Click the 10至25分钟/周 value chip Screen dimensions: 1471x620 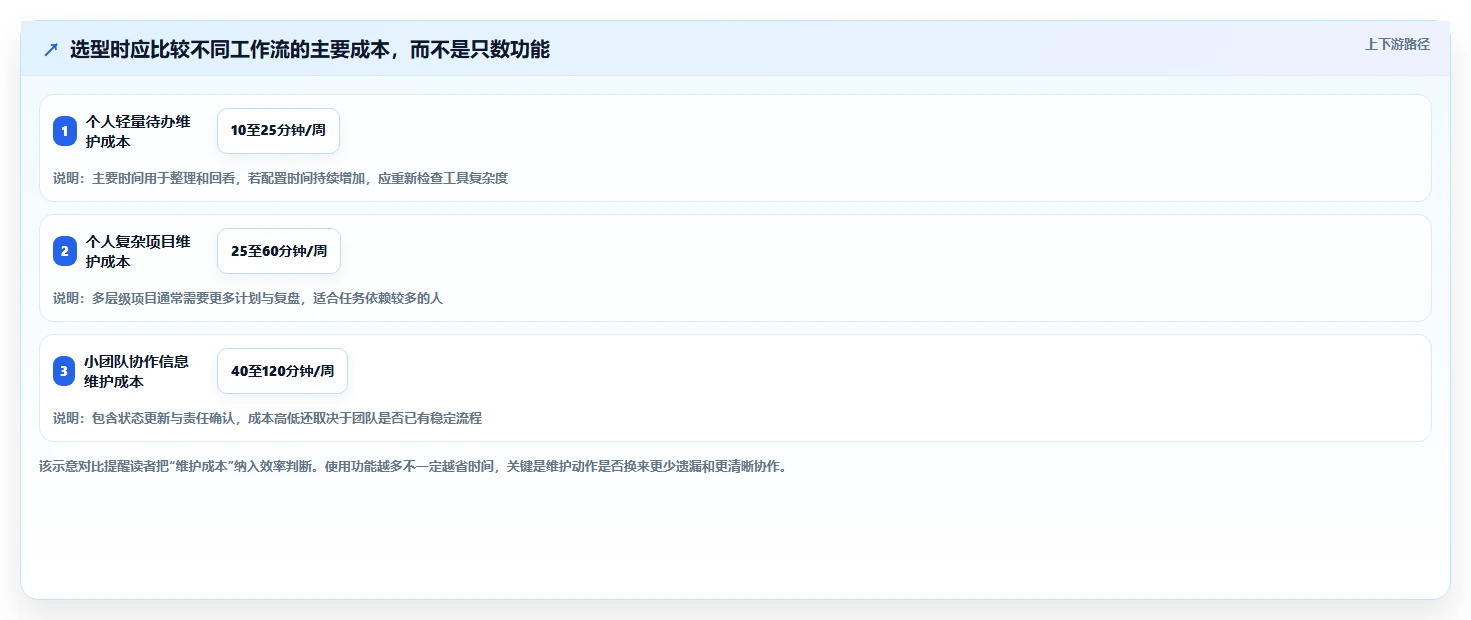coord(278,131)
